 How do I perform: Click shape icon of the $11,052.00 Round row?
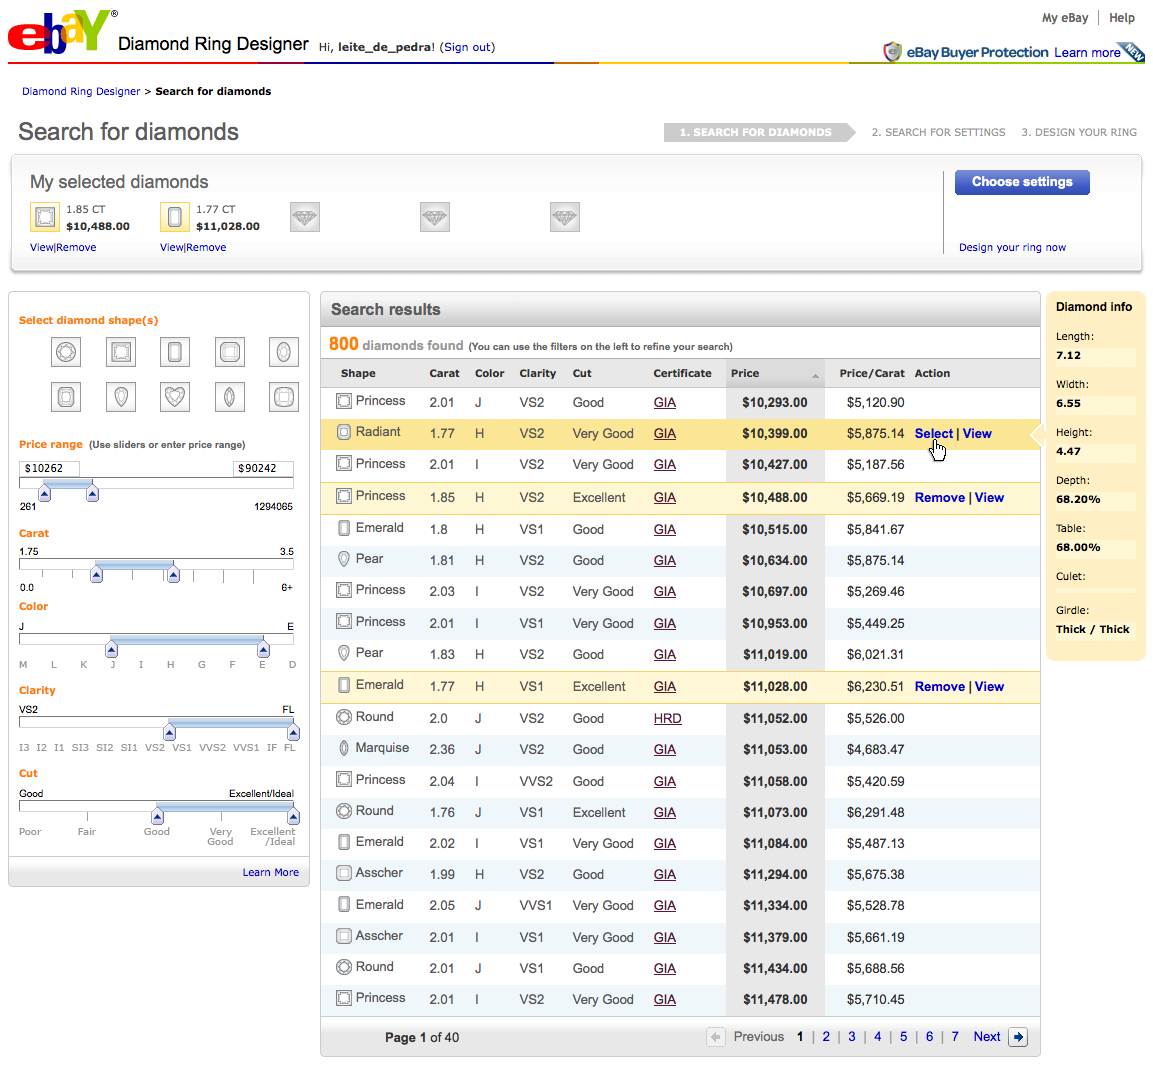pyautogui.click(x=343, y=716)
